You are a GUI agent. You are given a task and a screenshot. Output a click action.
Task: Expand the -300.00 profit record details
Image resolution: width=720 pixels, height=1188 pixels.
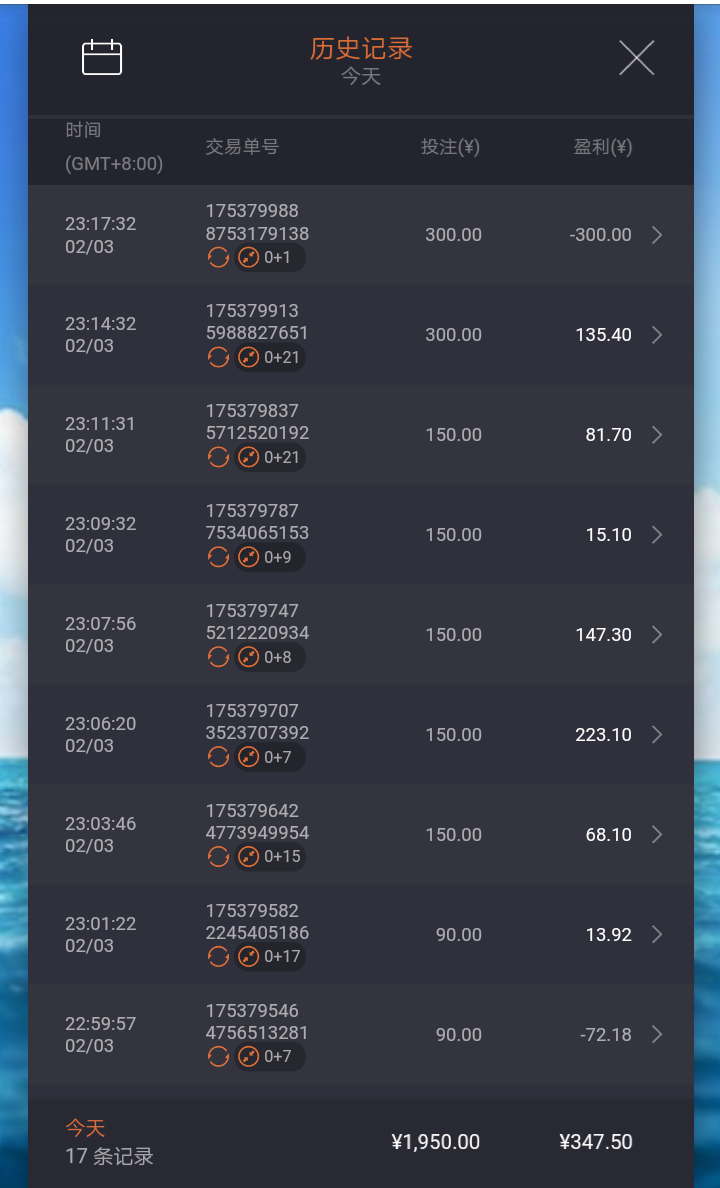point(657,235)
